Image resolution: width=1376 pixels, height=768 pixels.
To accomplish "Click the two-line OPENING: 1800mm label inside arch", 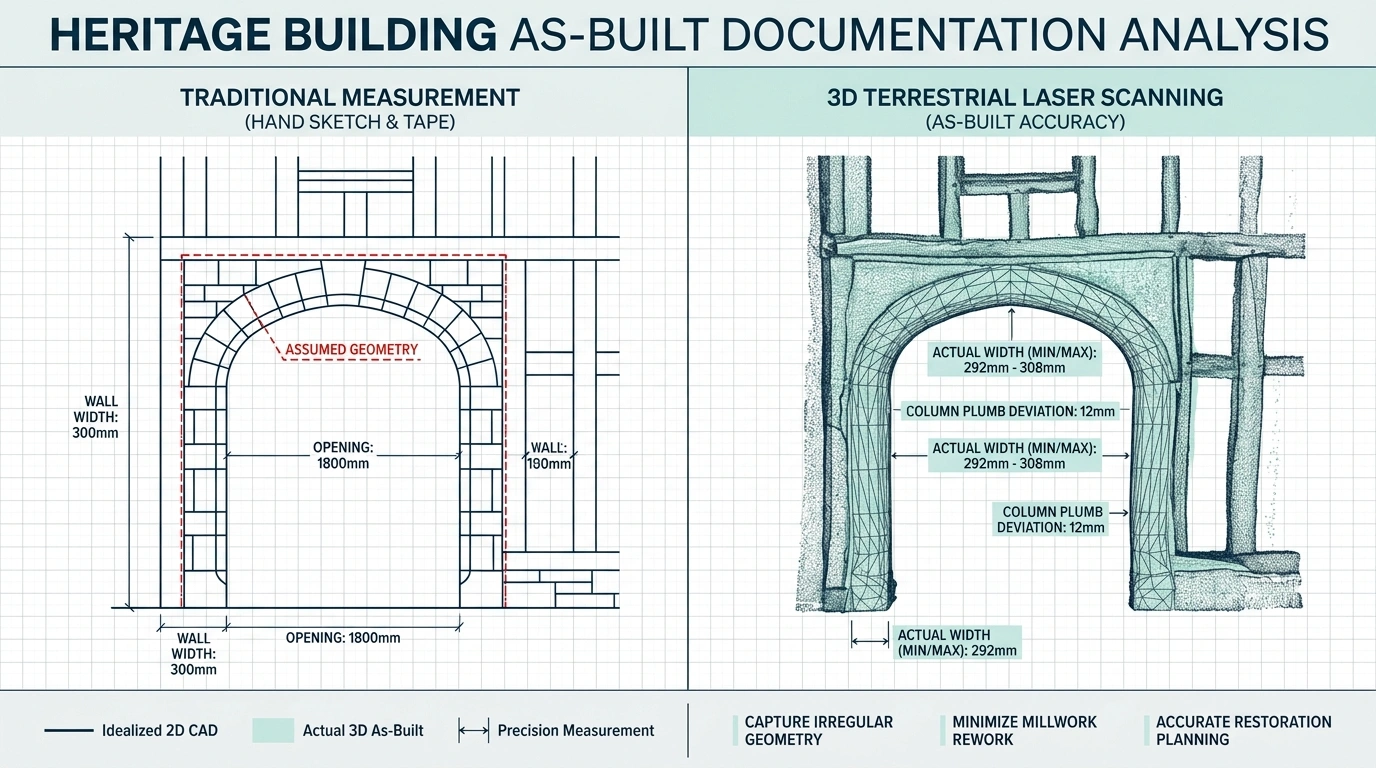I will (x=343, y=456).
